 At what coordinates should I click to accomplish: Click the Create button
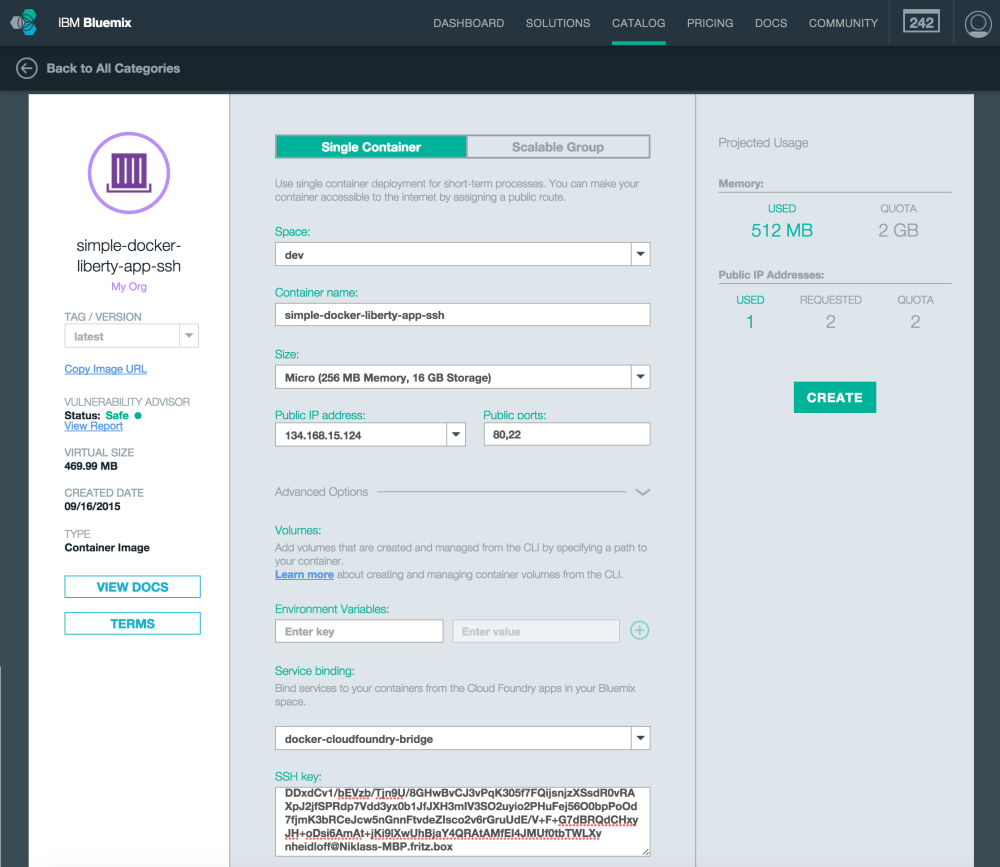point(835,397)
